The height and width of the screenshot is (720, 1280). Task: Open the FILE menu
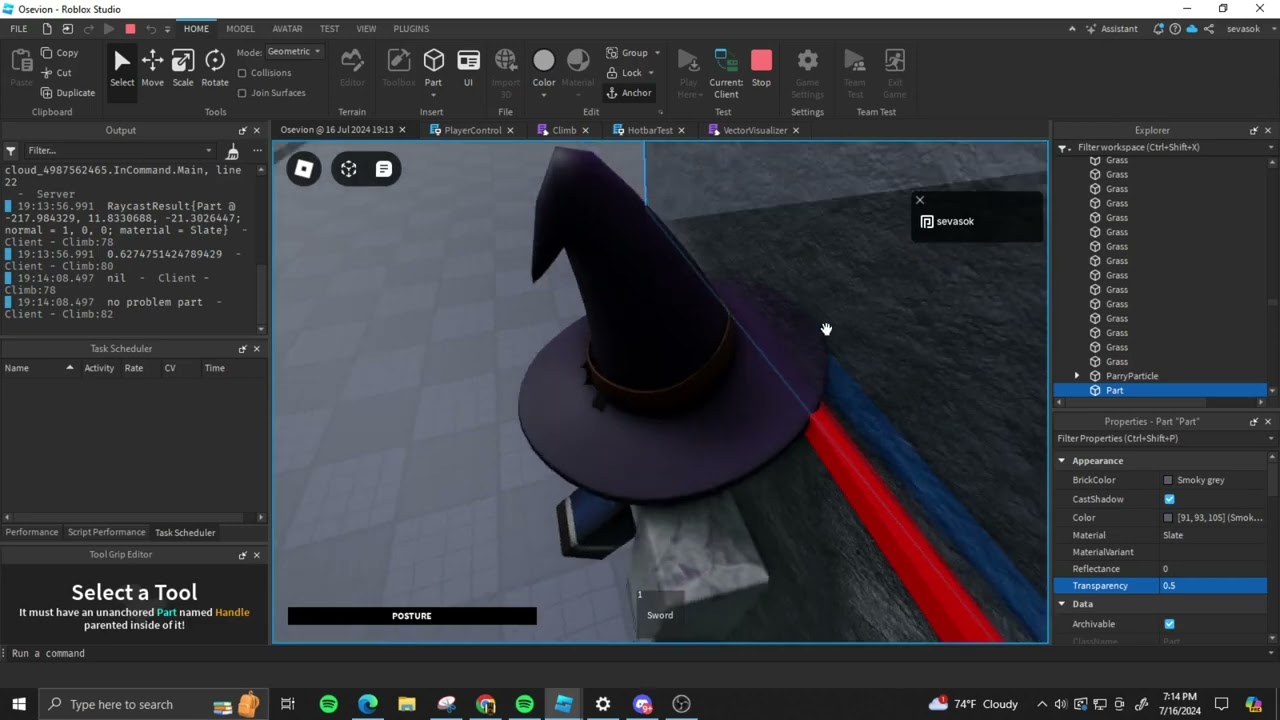point(19,29)
